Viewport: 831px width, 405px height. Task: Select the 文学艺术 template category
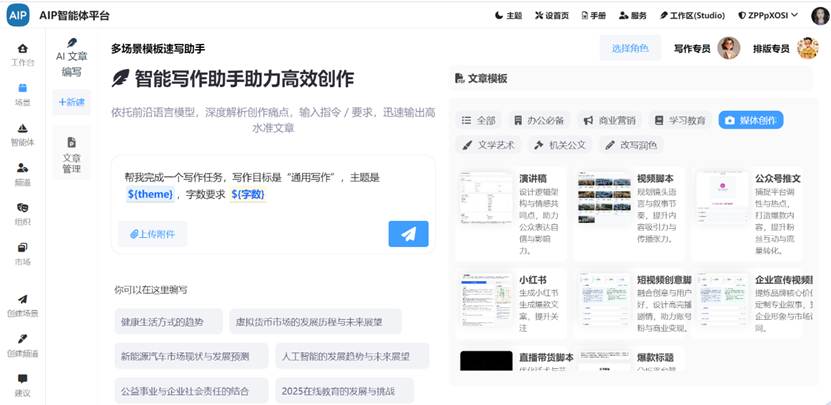[488, 145]
